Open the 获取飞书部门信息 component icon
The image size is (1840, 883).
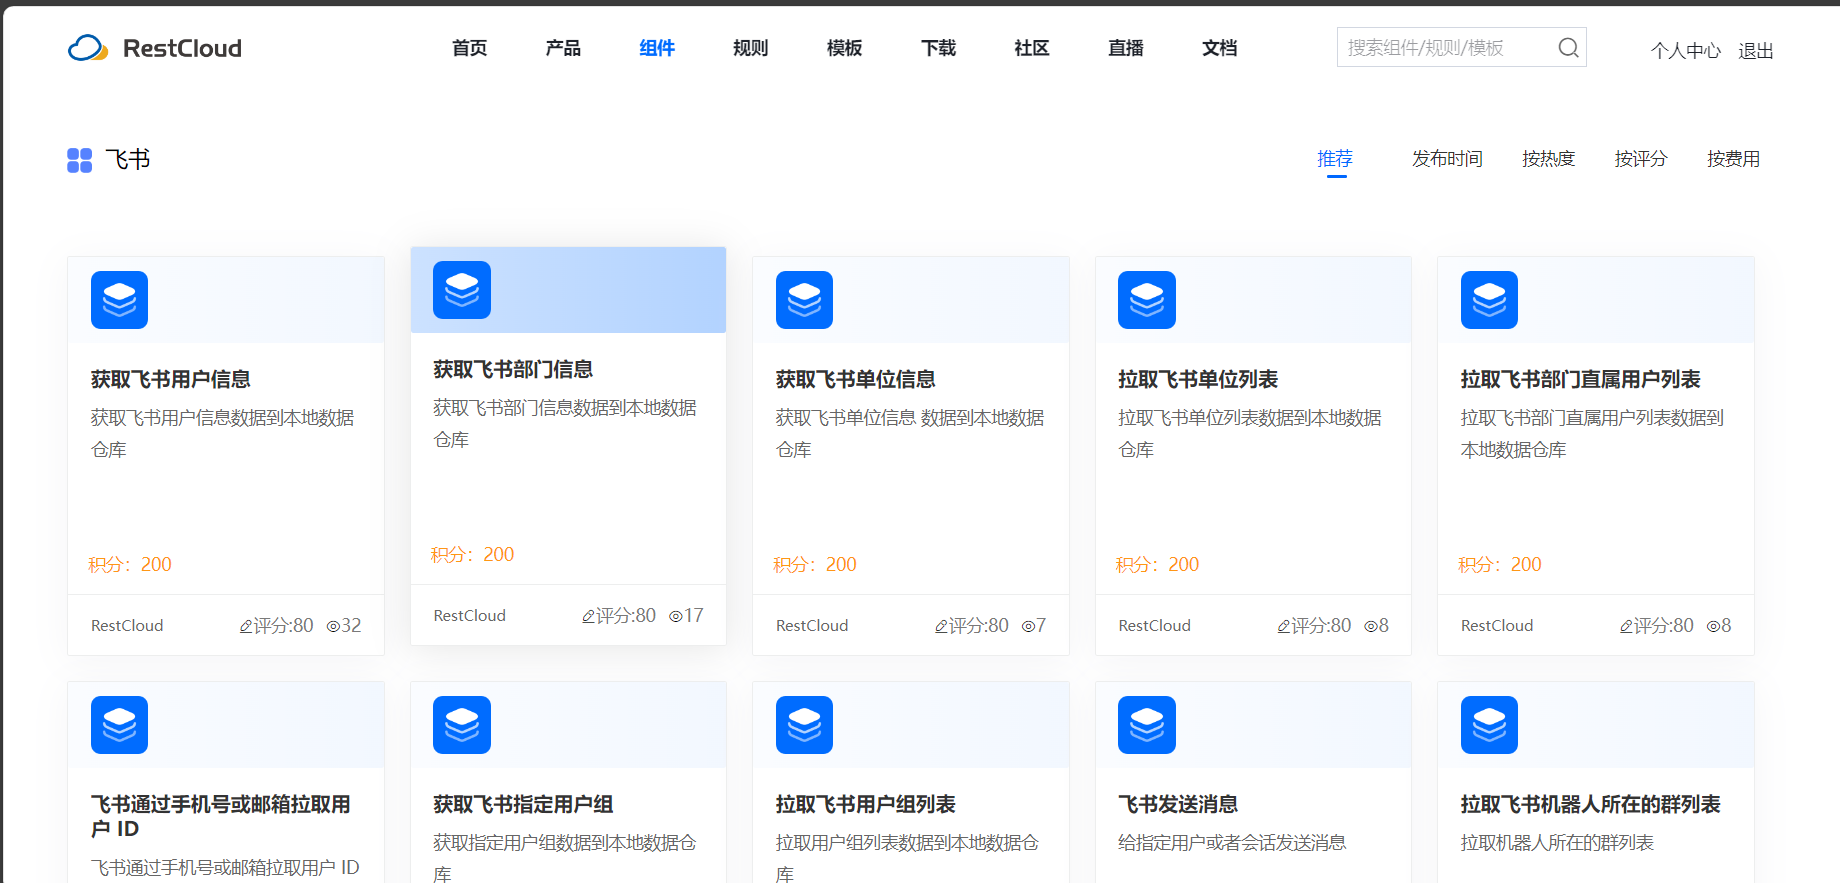[x=462, y=290]
